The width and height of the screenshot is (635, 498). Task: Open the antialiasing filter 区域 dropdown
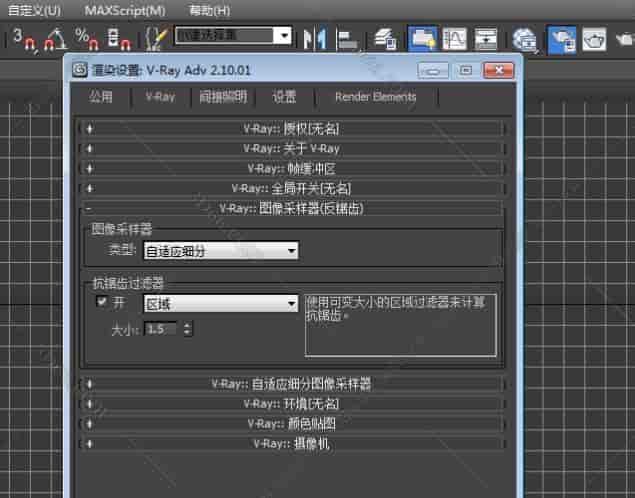pyautogui.click(x=221, y=303)
